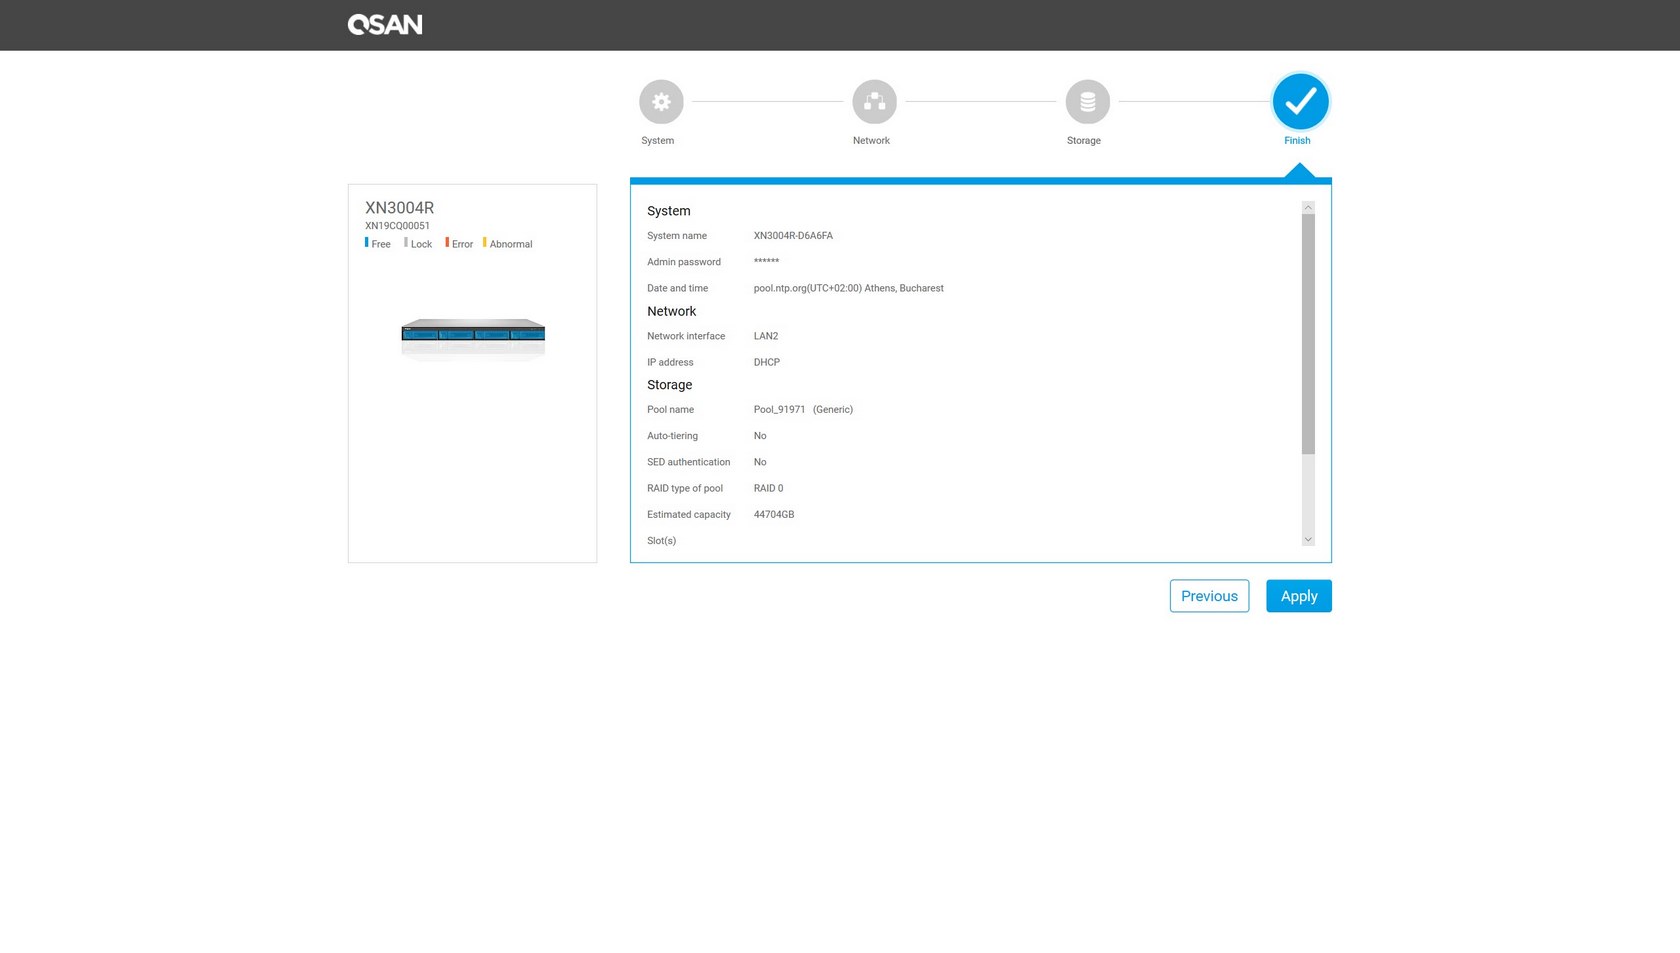Image resolution: width=1680 pixels, height=953 pixels.
Task: Click the Network section heading
Action: click(671, 311)
